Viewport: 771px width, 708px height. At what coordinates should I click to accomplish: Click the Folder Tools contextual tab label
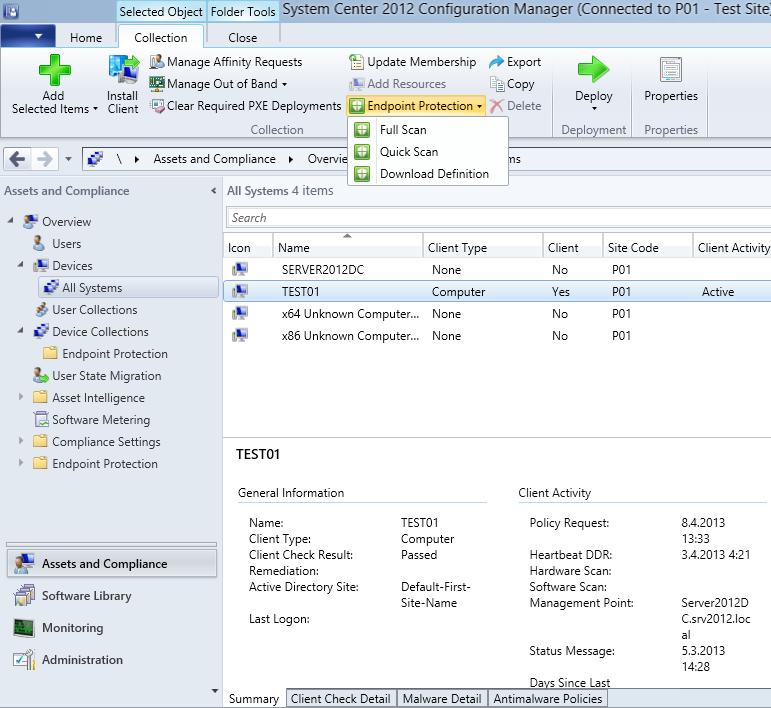(x=243, y=11)
